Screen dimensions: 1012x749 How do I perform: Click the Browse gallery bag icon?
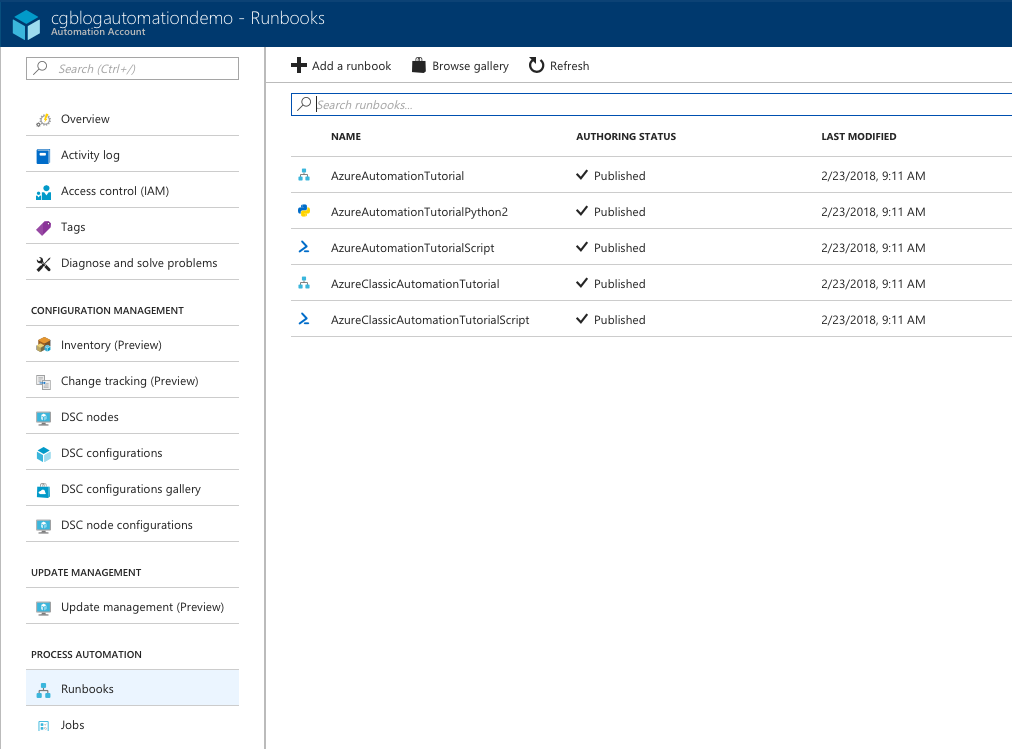click(419, 65)
